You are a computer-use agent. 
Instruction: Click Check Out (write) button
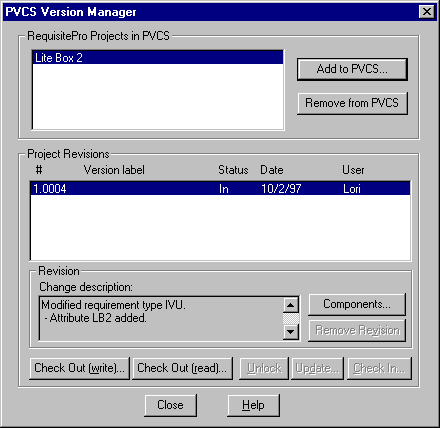[x=79, y=368]
